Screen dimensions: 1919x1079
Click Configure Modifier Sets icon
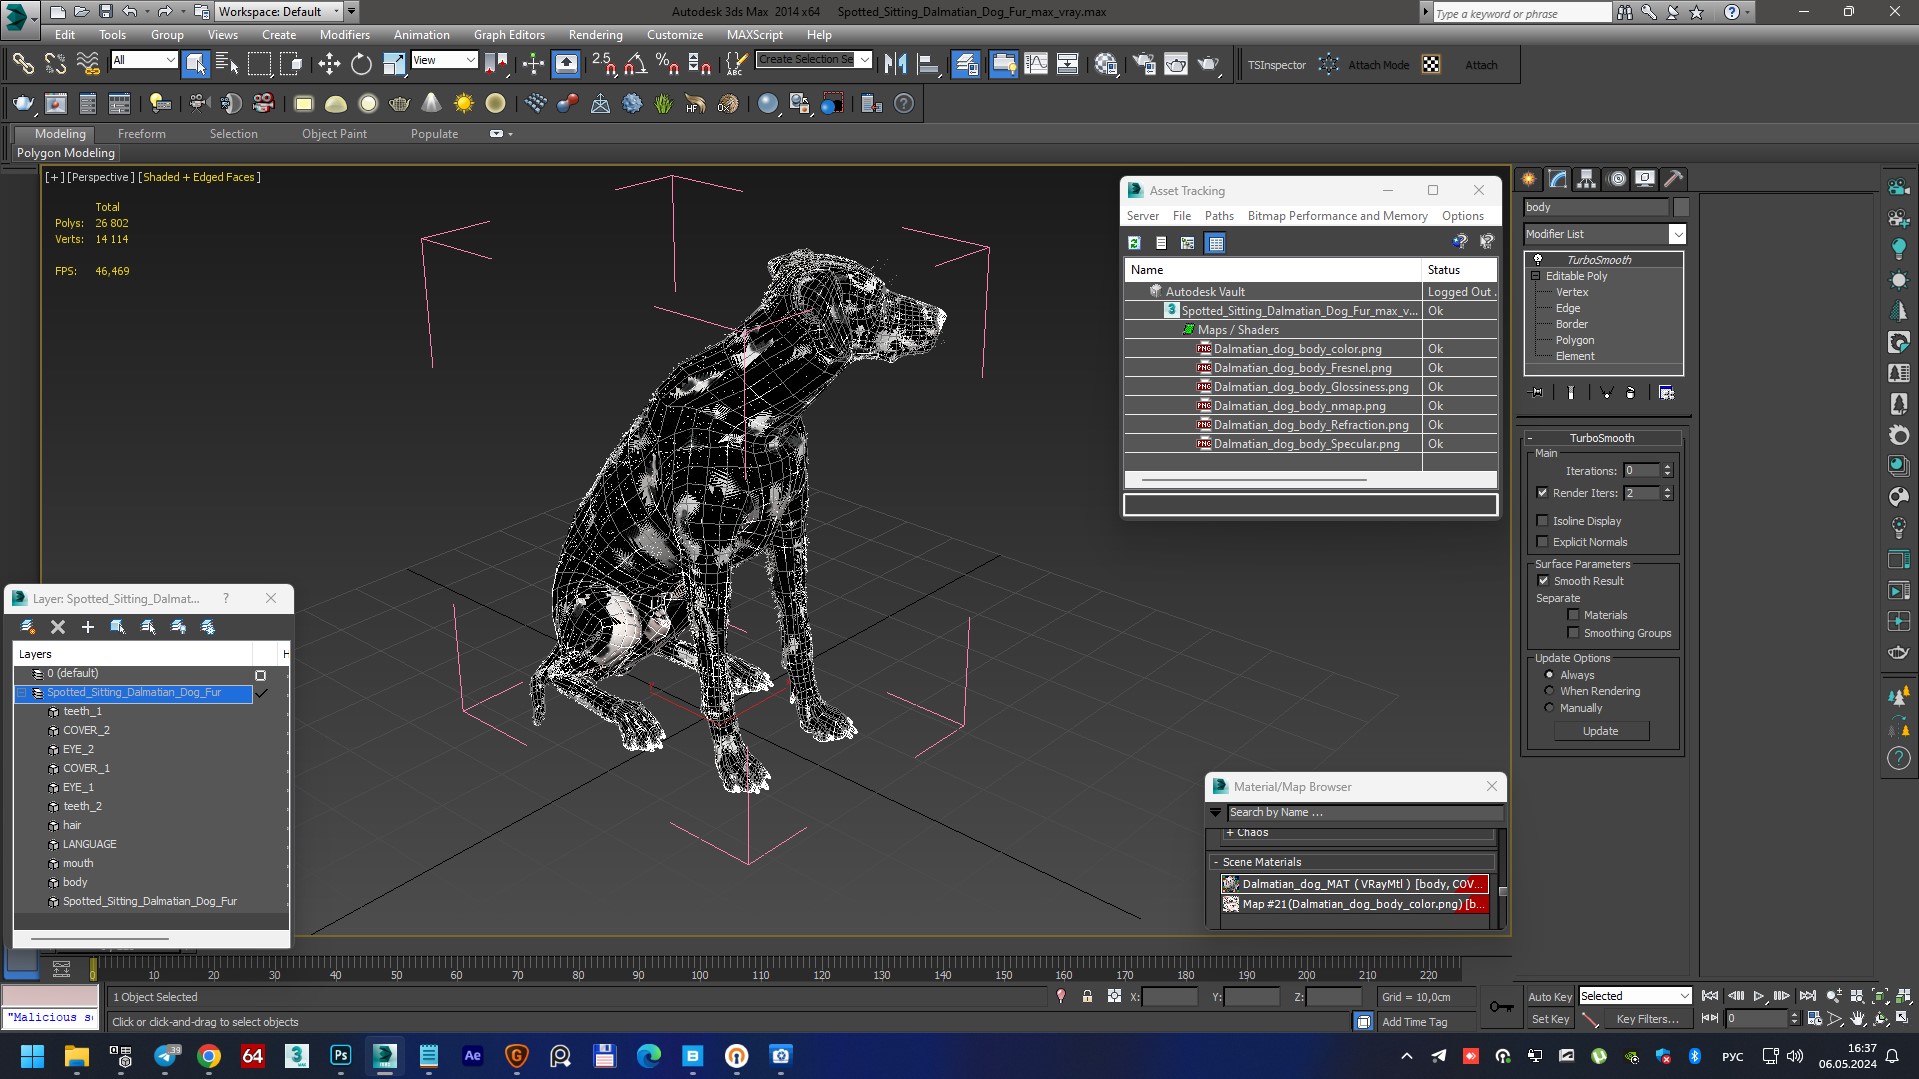pyautogui.click(x=1667, y=393)
